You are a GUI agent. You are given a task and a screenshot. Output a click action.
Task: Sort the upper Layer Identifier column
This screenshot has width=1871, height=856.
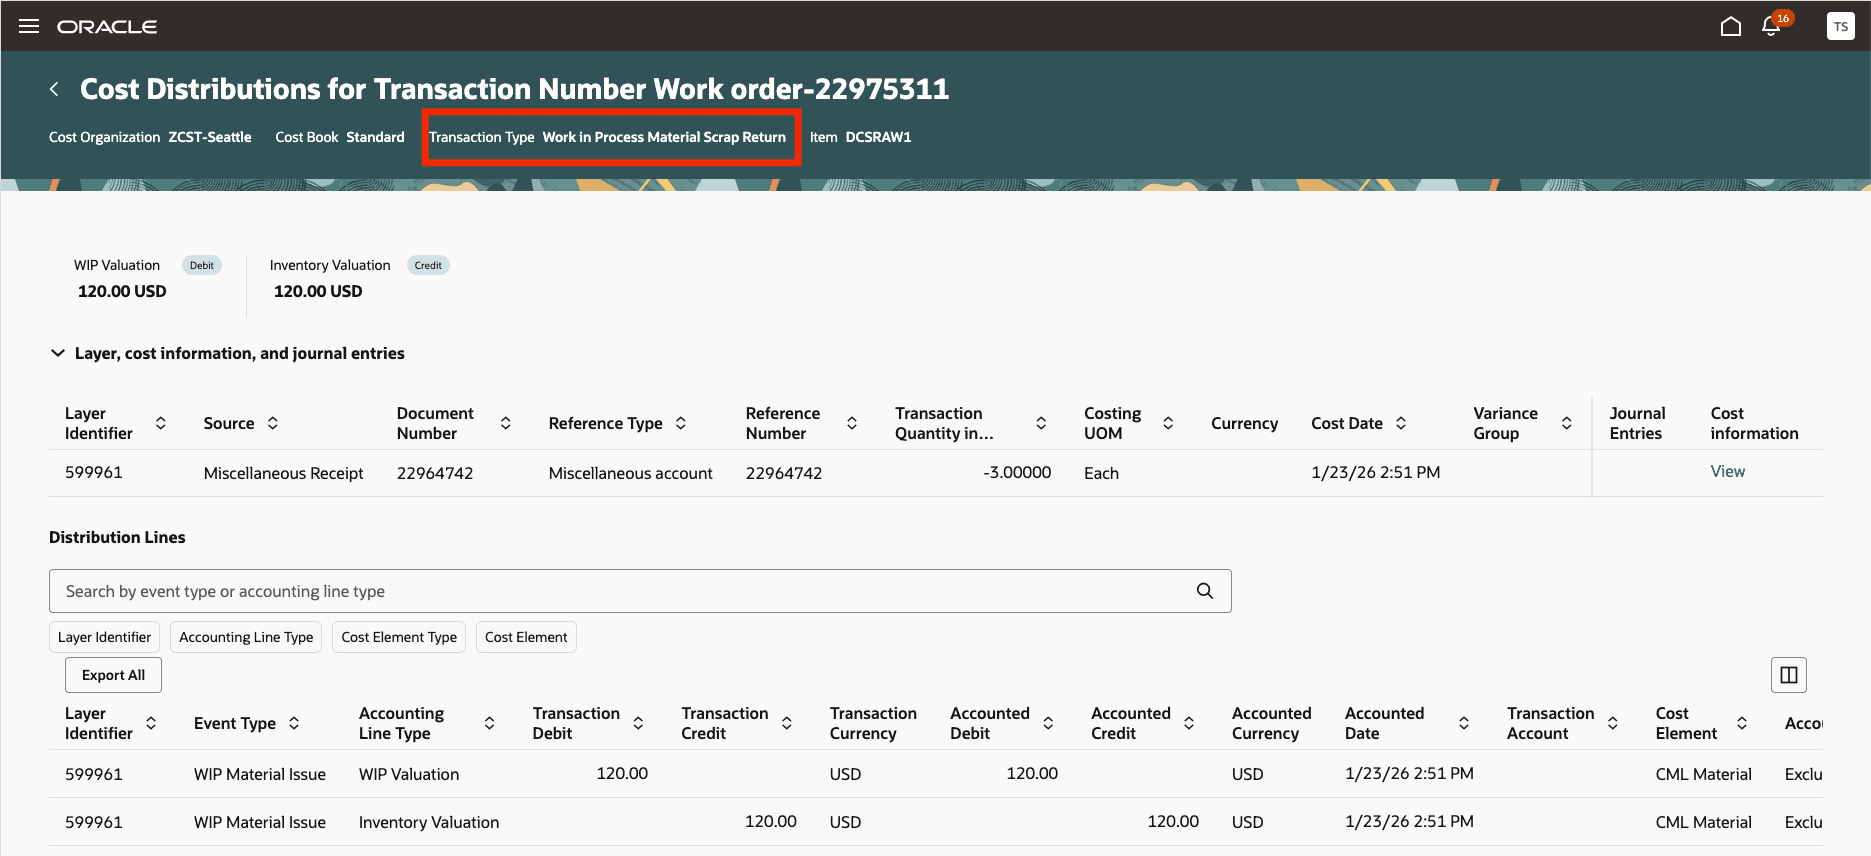click(161, 423)
